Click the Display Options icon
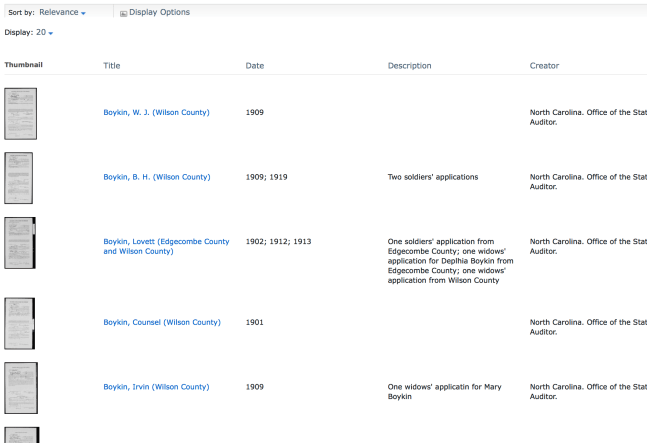The width and height of the screenshot is (647, 443). [x=123, y=13]
